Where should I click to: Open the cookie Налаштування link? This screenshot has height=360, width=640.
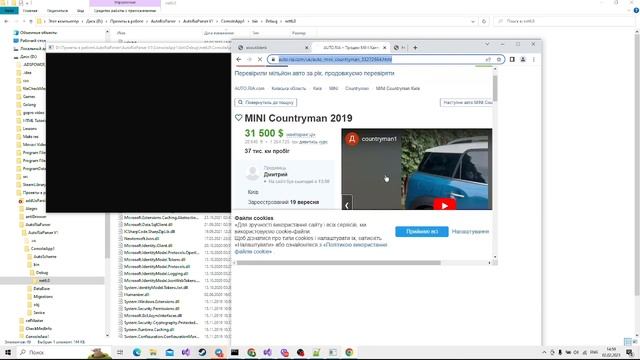(470, 231)
